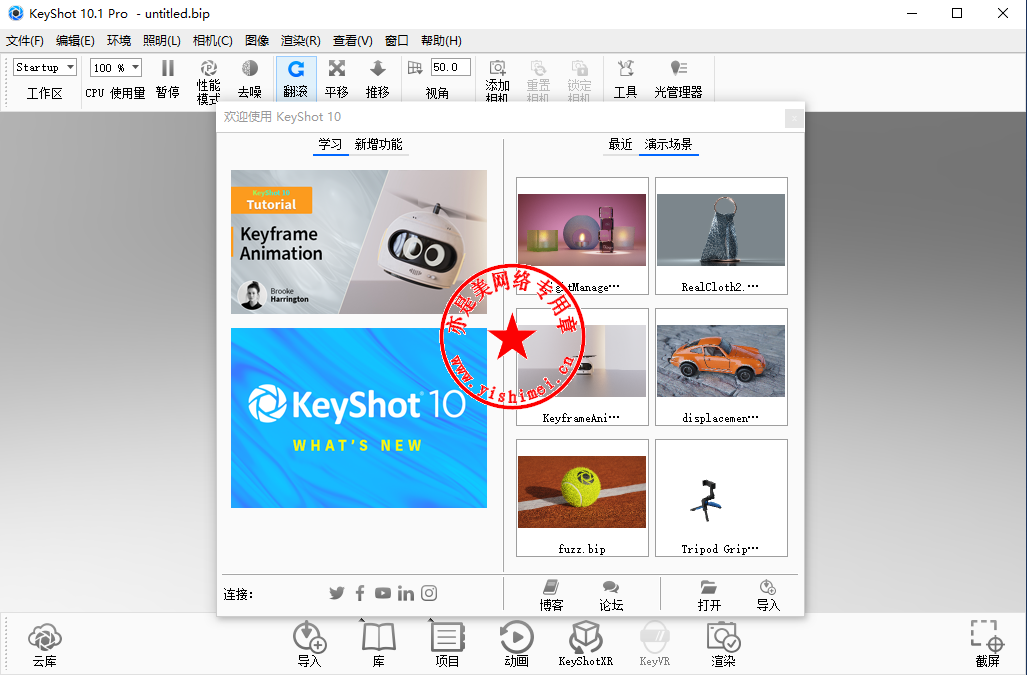Screen dimensions: 1027x675
Task: Open the 渲染(R) menu
Action: click(301, 41)
